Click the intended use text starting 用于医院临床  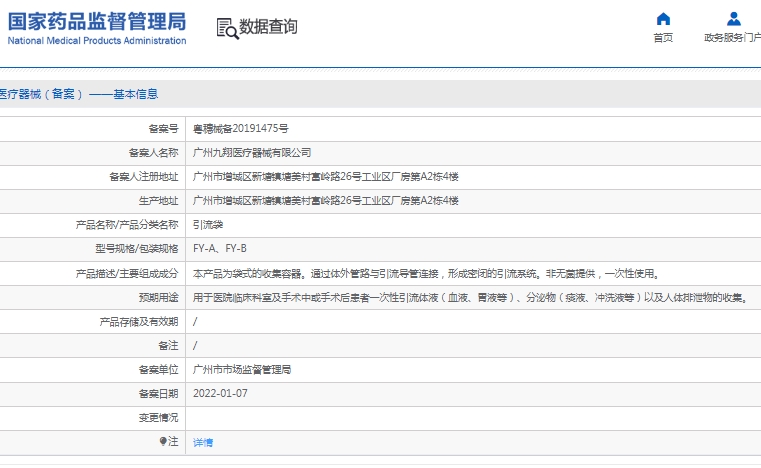tap(470, 298)
